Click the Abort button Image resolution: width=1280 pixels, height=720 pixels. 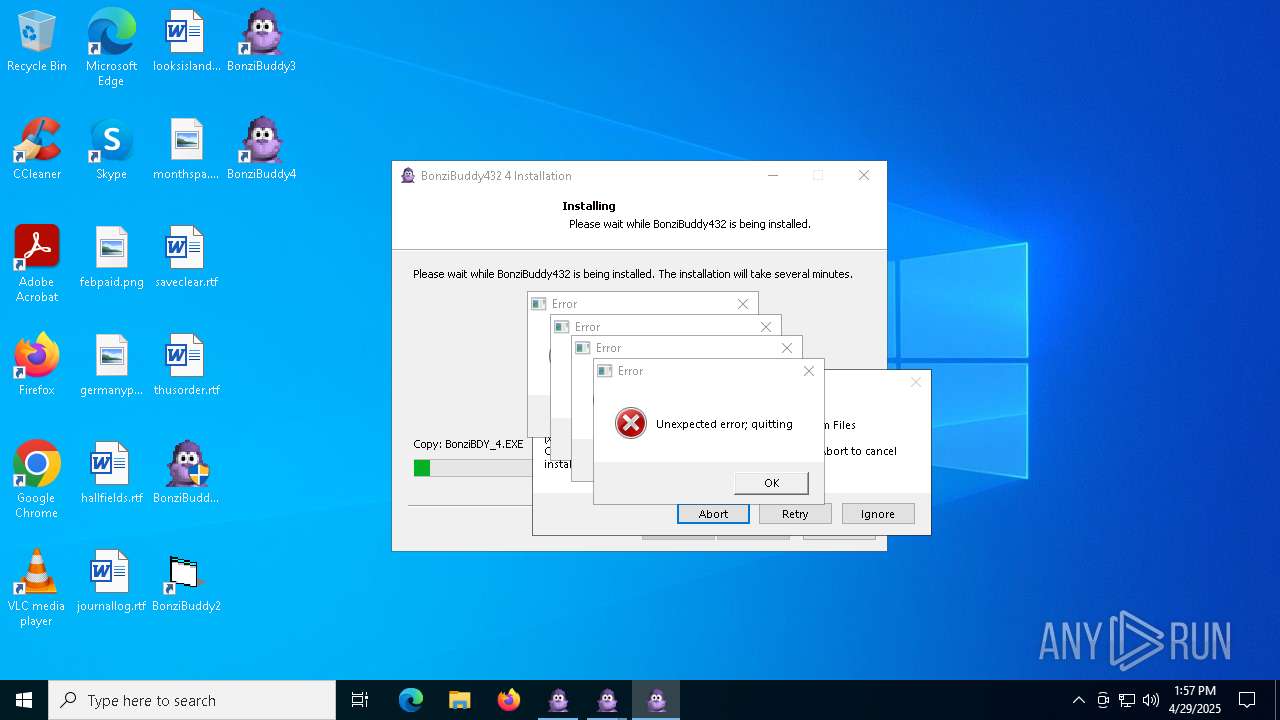[713, 514]
